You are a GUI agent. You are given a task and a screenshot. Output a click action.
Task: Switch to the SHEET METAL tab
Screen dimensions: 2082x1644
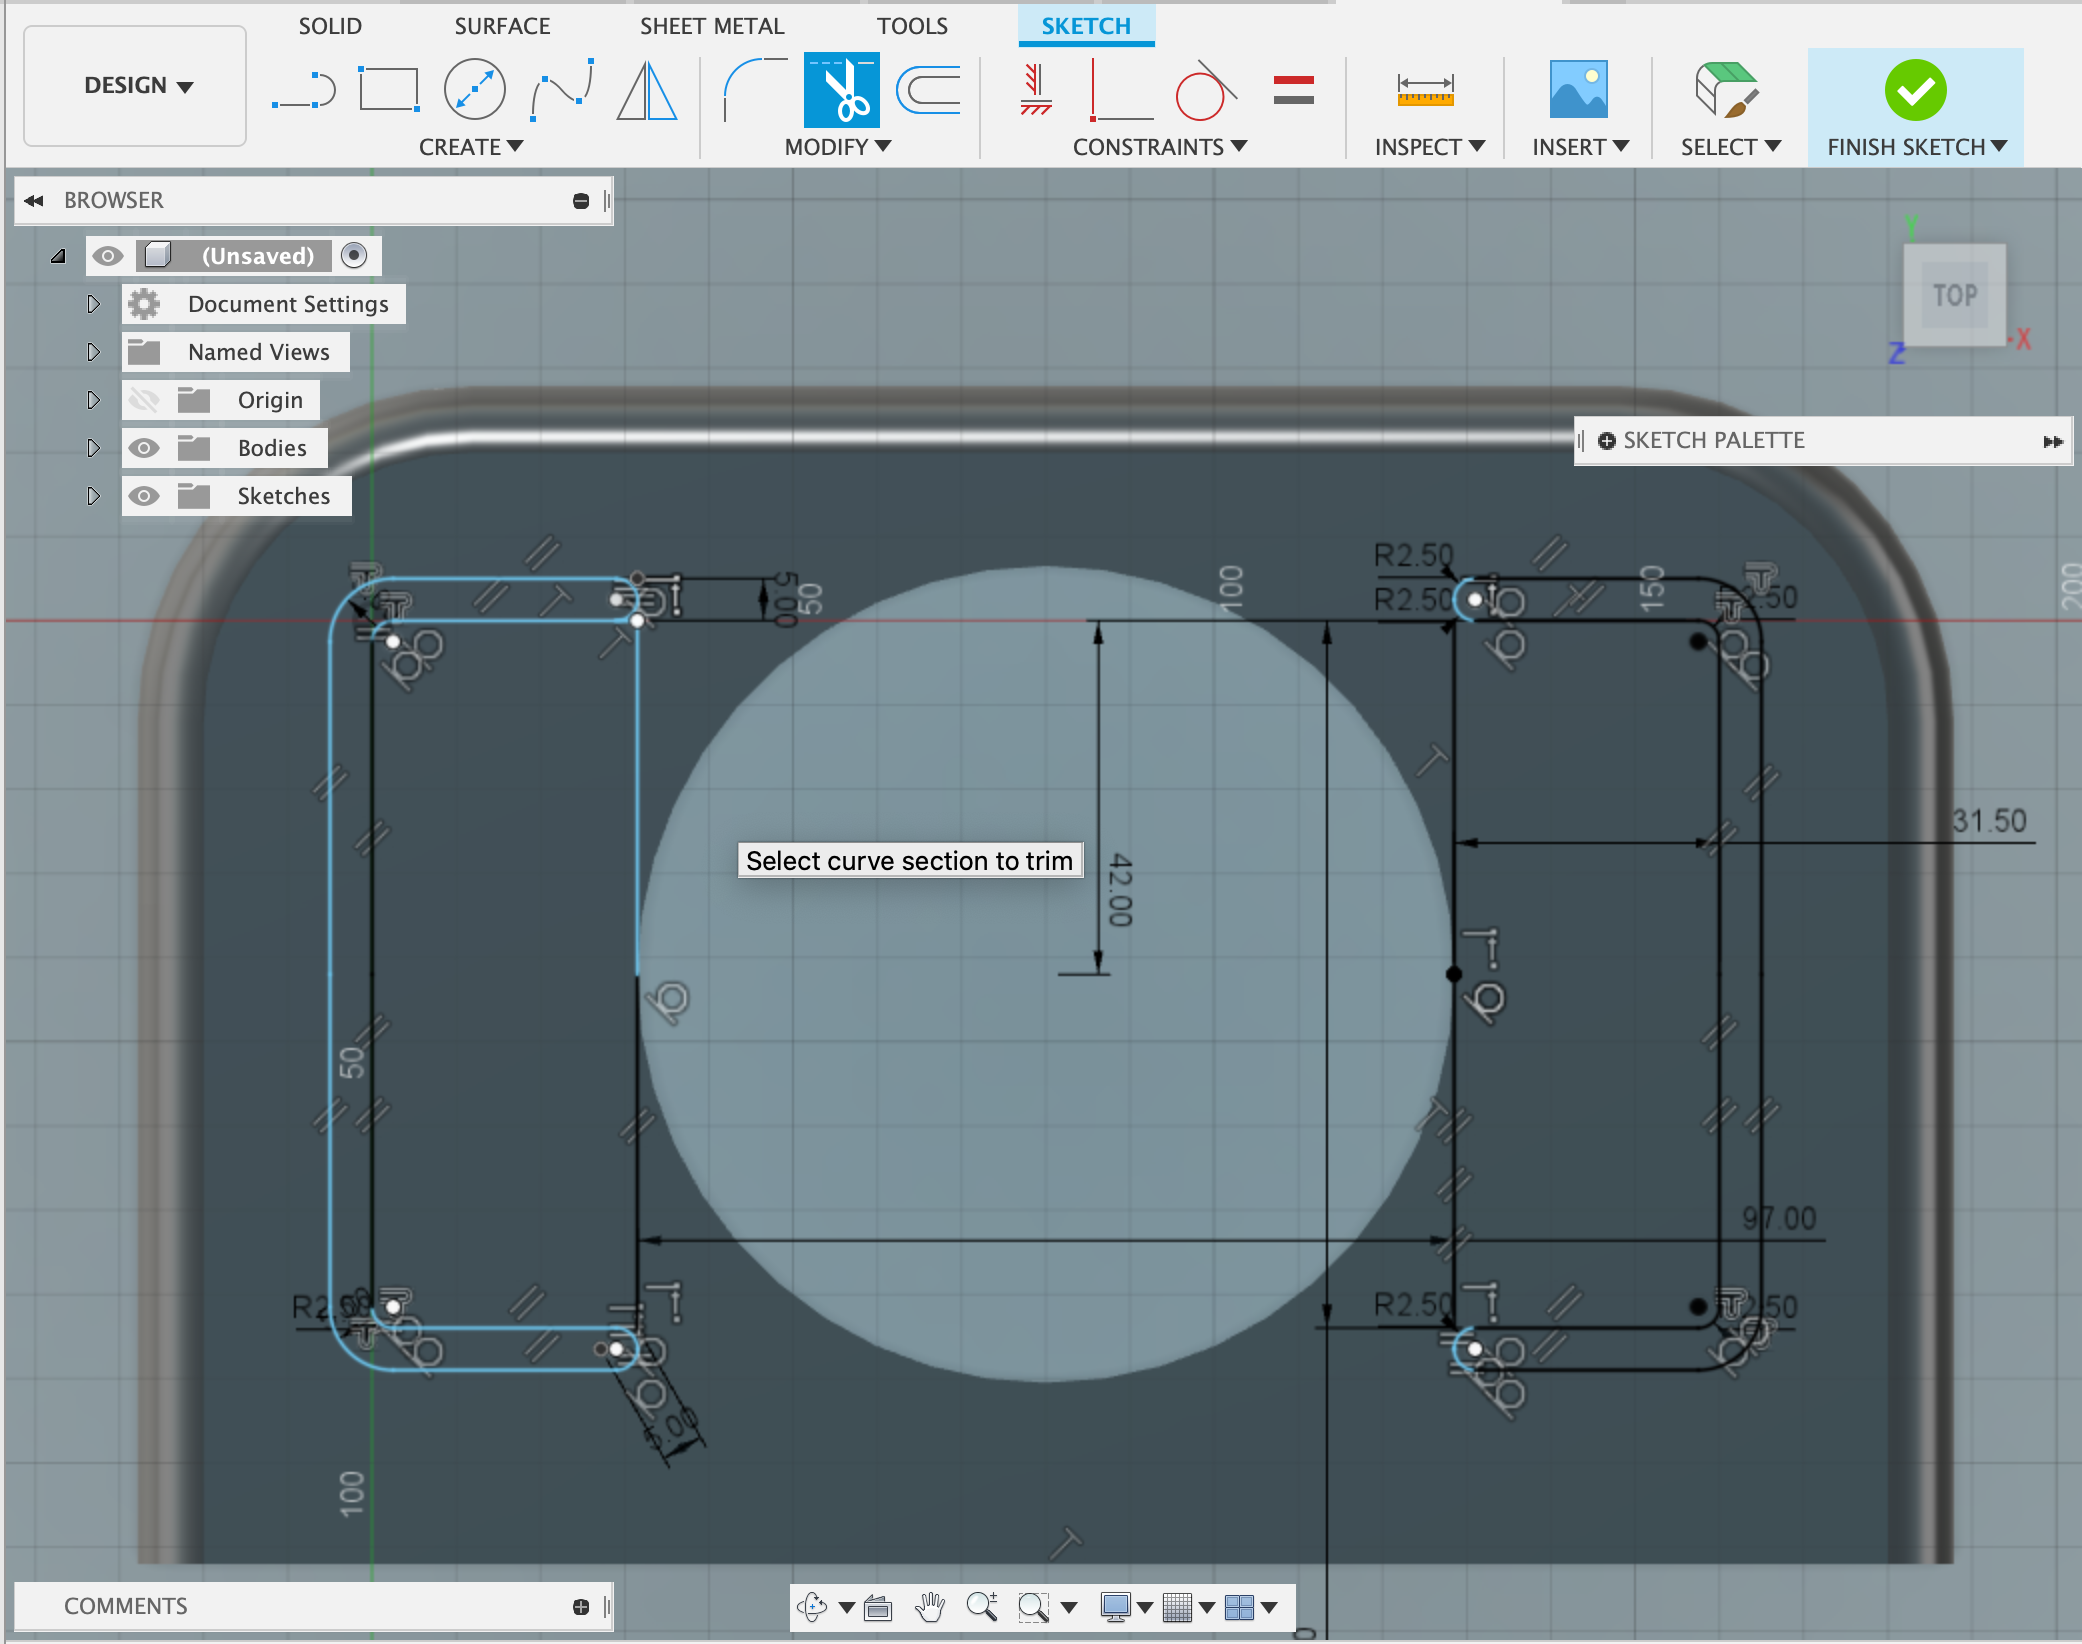(712, 26)
